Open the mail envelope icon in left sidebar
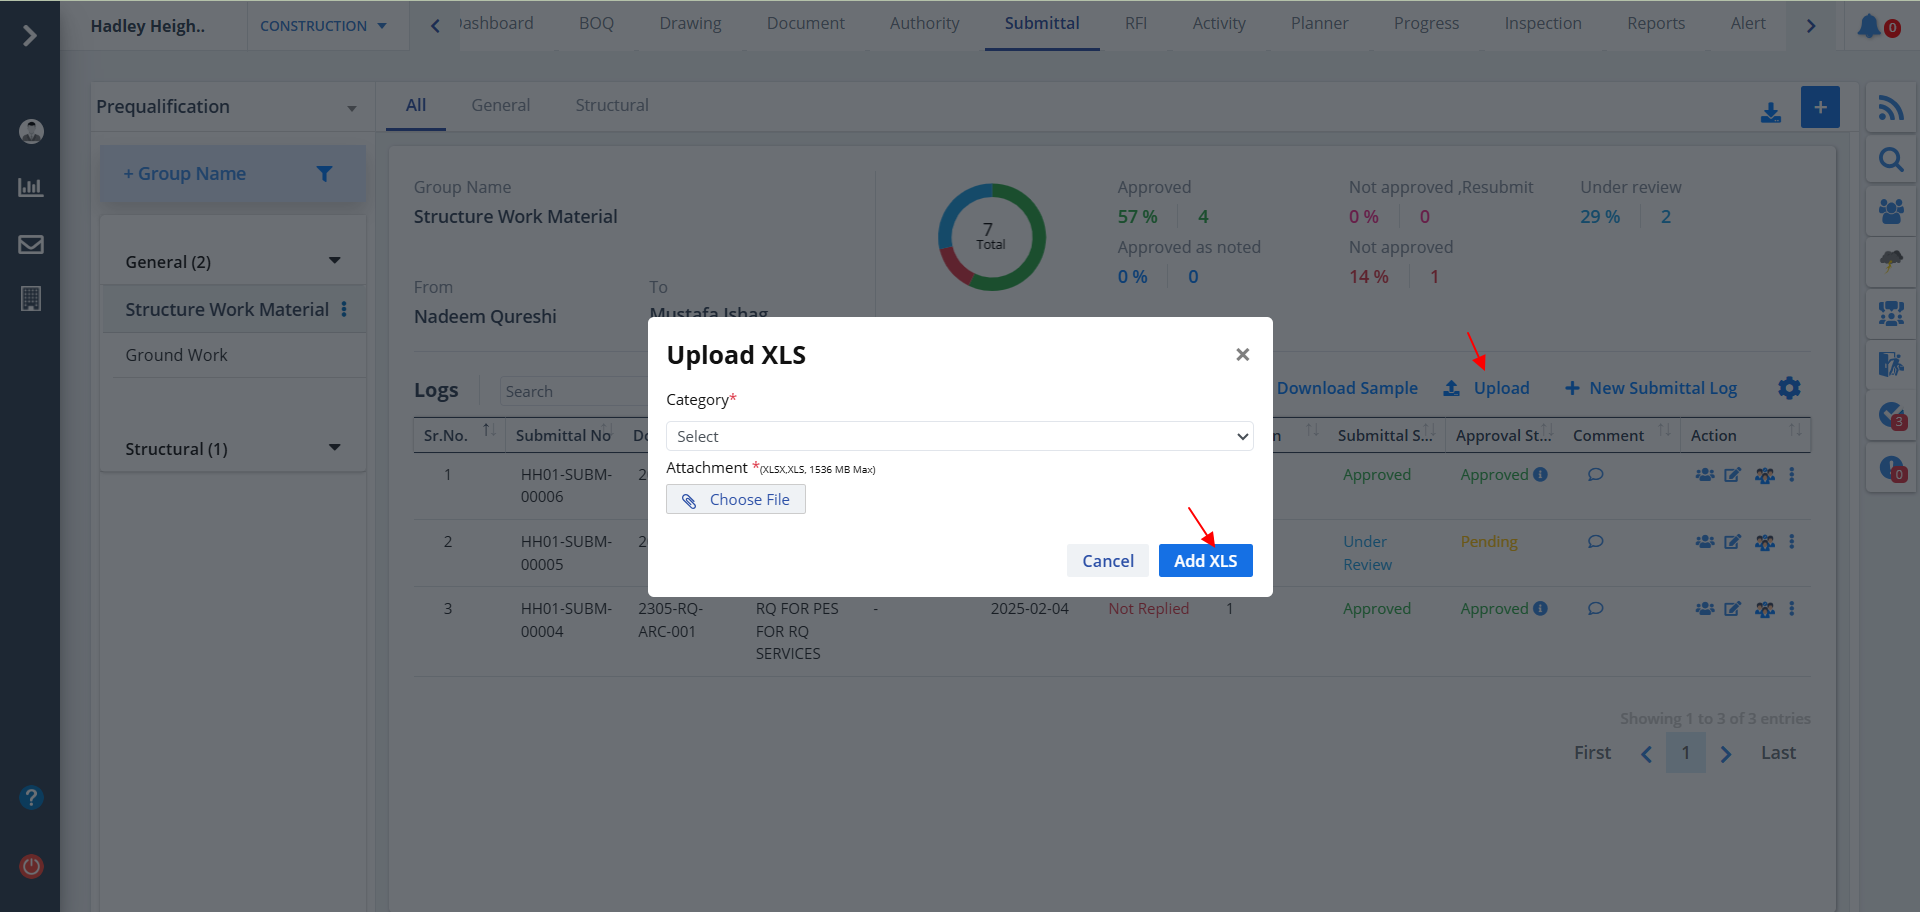Screen dimensions: 1920x912 pyautogui.click(x=31, y=245)
